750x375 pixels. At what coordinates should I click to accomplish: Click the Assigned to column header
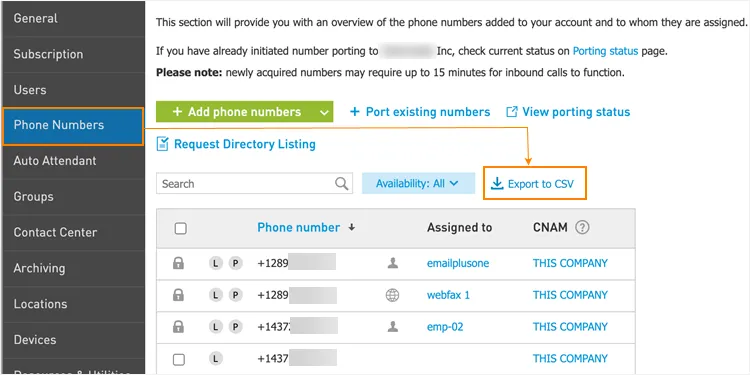coord(459,228)
